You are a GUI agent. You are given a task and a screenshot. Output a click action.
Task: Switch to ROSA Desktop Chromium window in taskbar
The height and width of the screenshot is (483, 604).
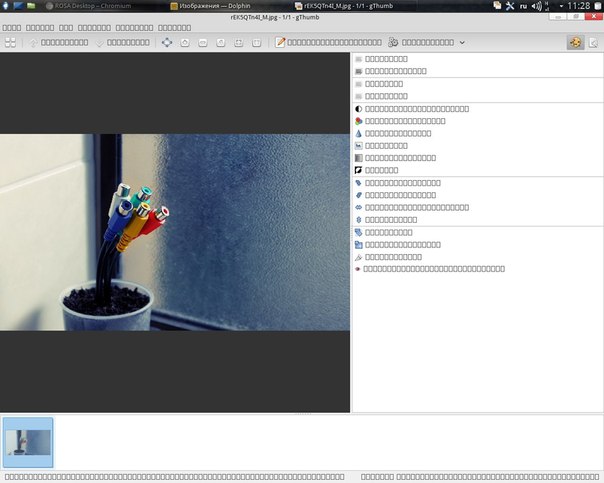88,6
